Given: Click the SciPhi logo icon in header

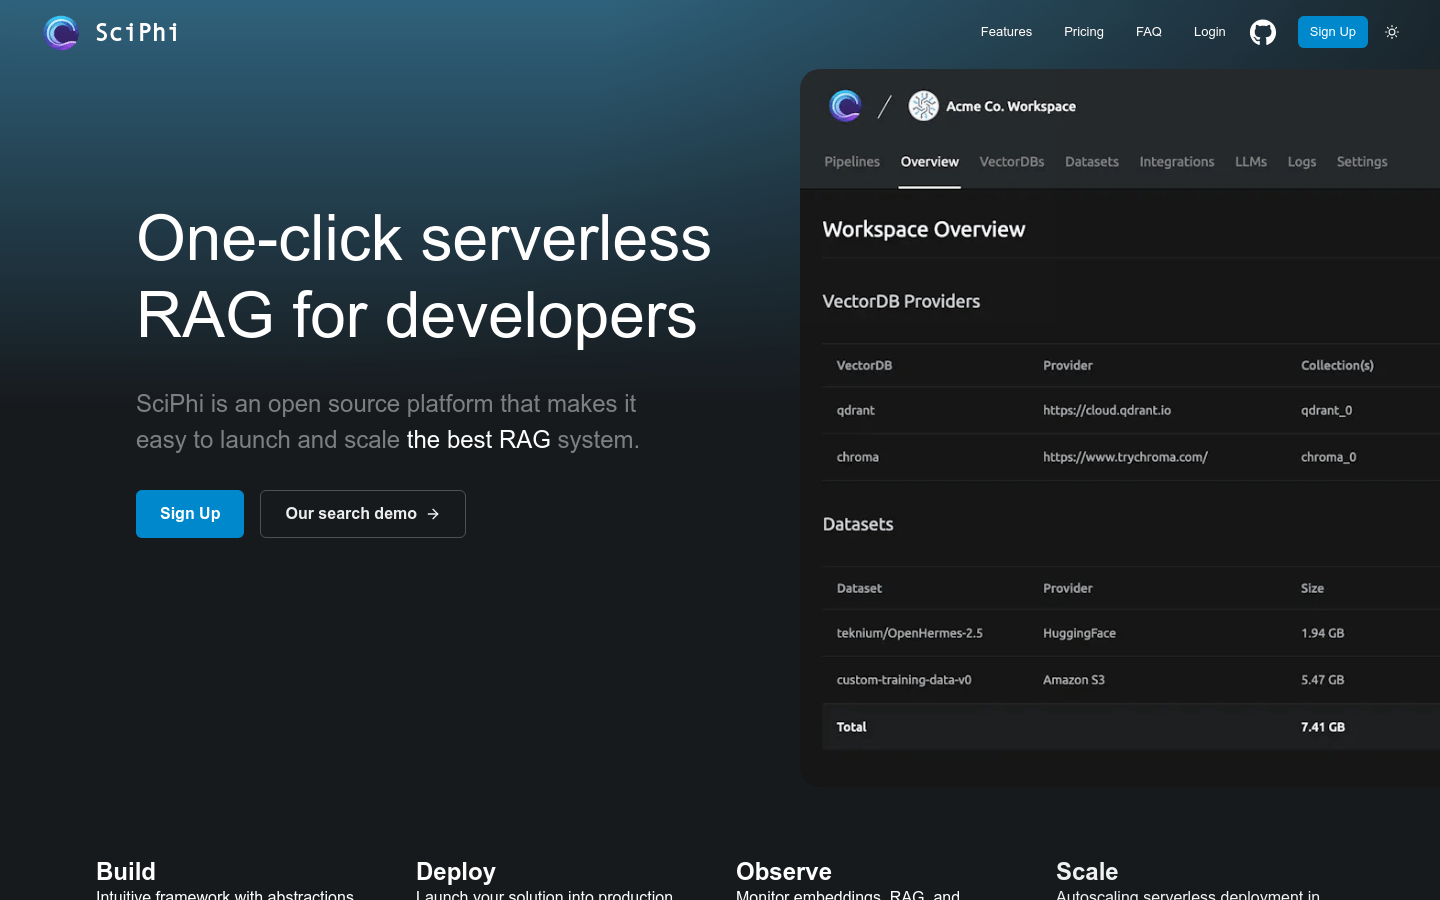Looking at the screenshot, I should point(61,32).
